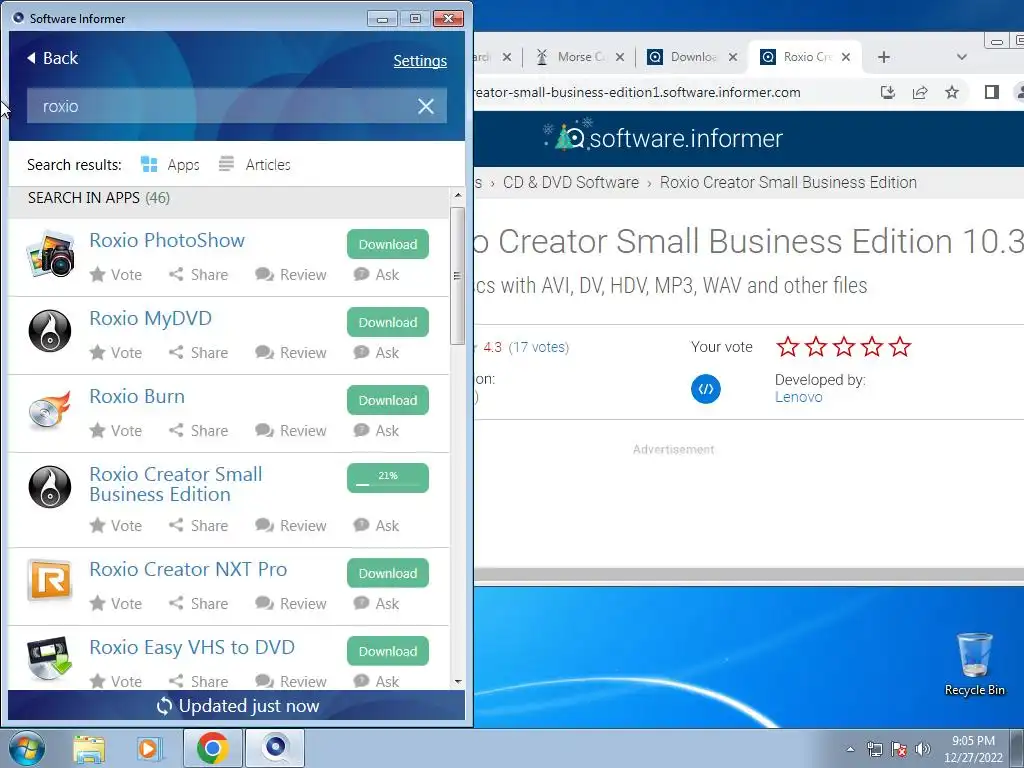Open Windows Explorer from taskbar
The width and height of the screenshot is (1024, 768).
point(89,748)
